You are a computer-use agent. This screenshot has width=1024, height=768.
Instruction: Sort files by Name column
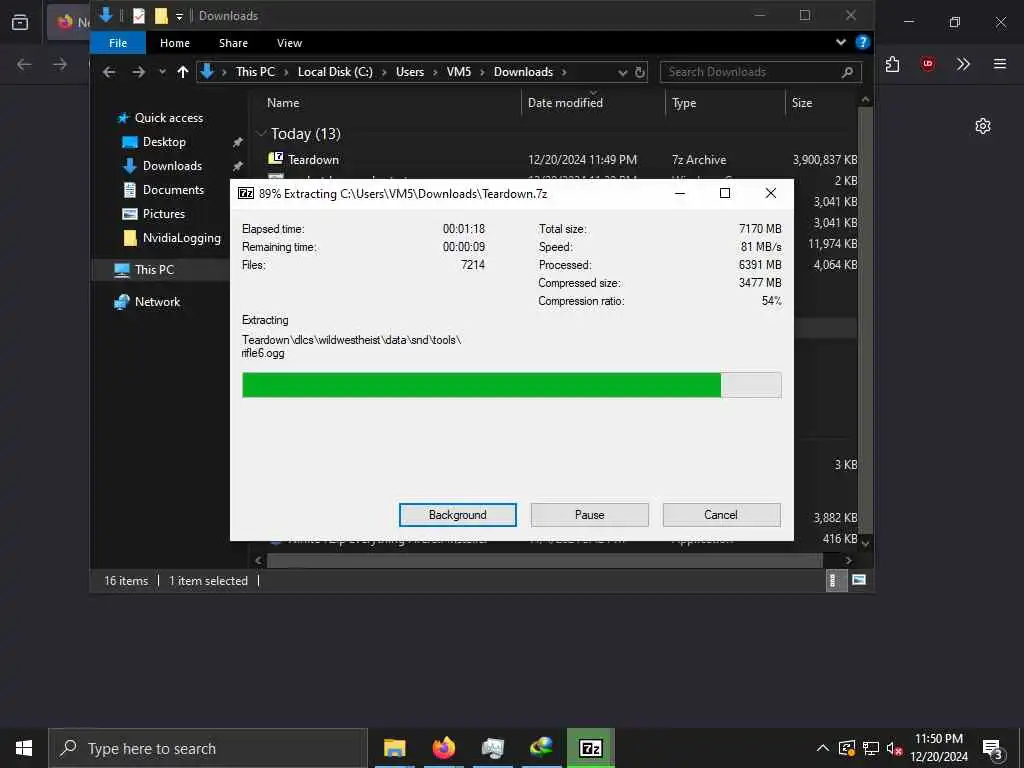(283, 103)
